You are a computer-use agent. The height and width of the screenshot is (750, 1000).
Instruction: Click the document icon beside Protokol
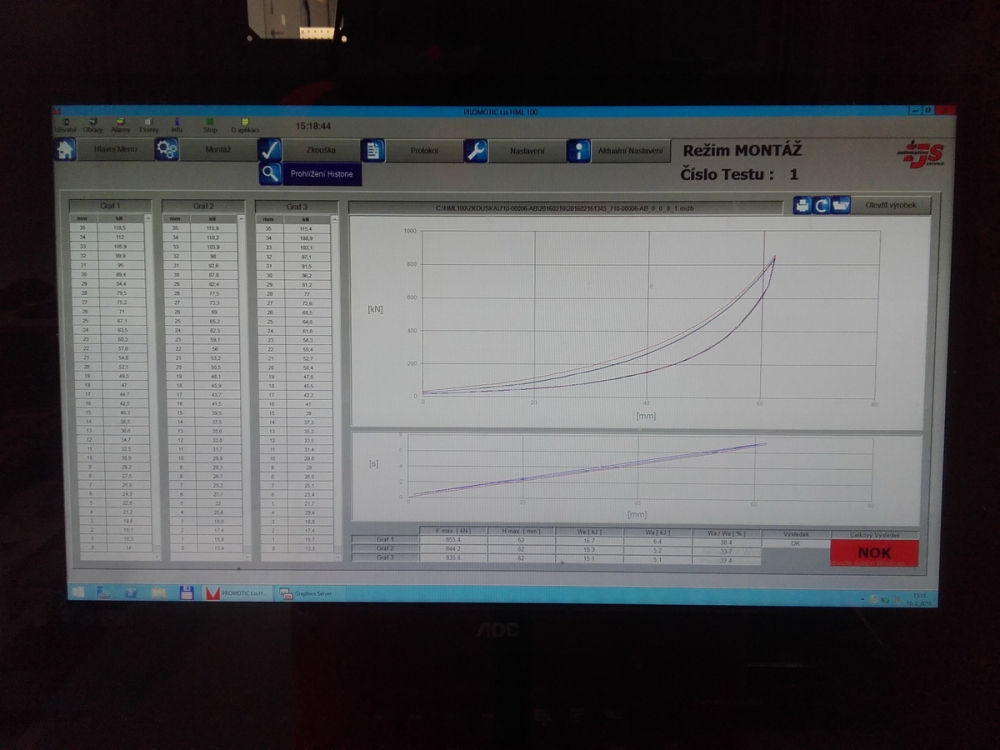(x=373, y=150)
